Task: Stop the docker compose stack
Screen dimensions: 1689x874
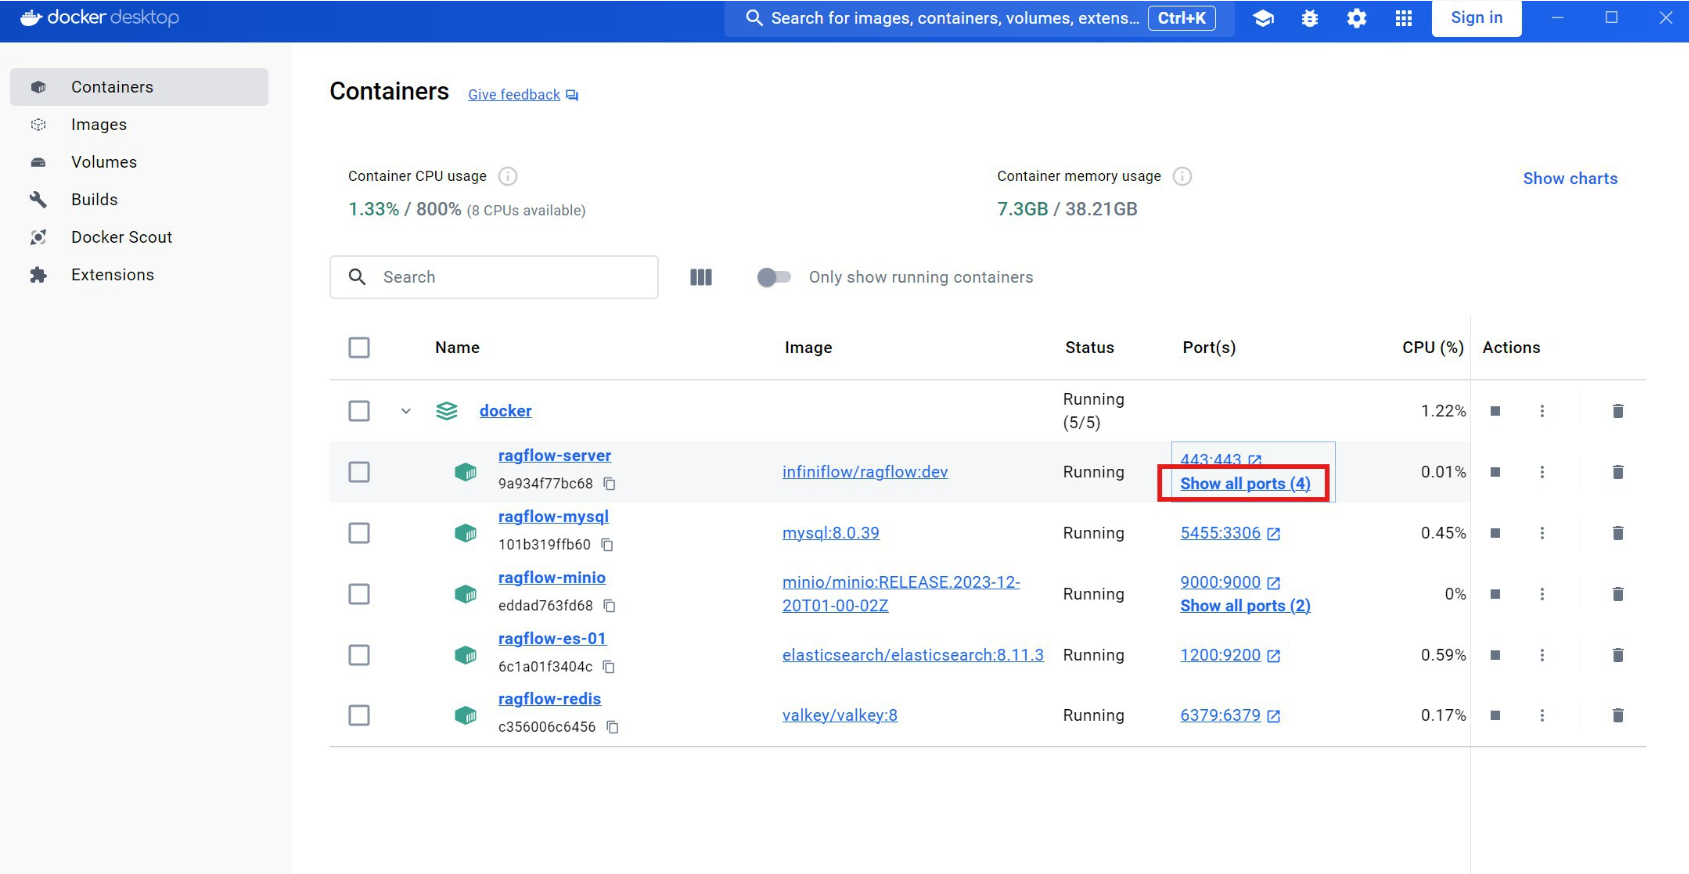Action: (1495, 411)
